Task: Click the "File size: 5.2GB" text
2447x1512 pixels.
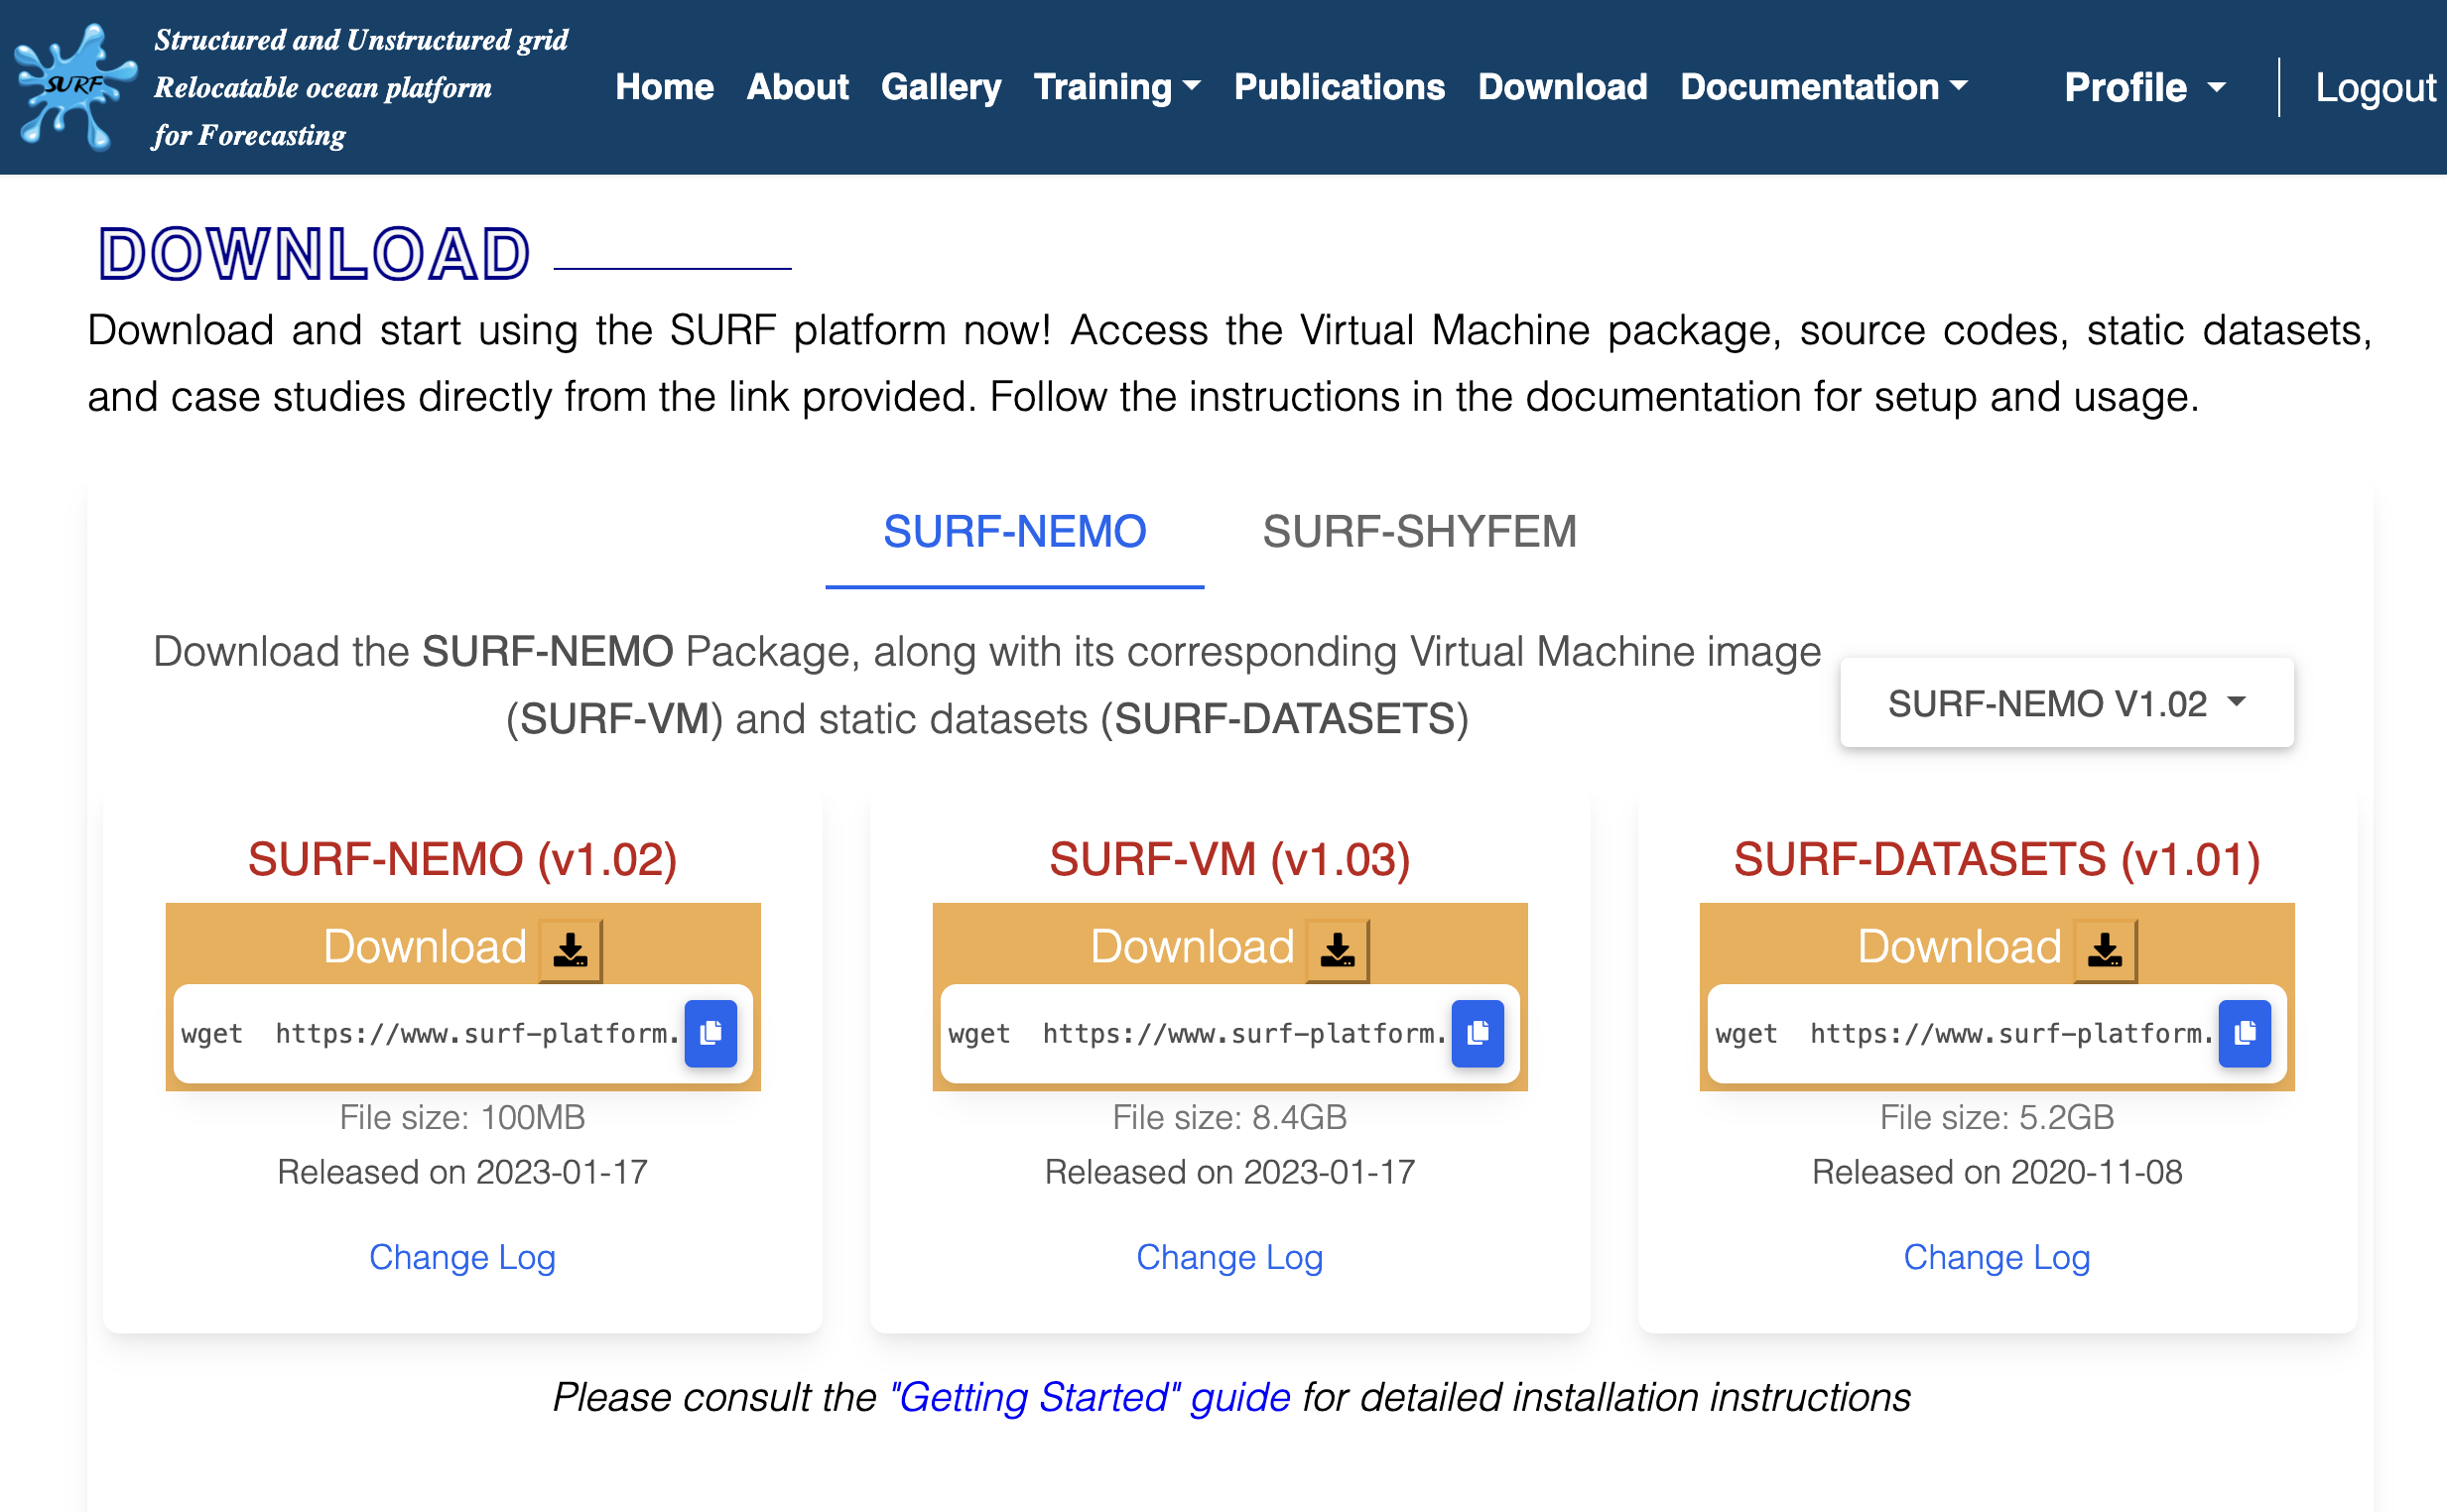Action: click(x=1996, y=1117)
